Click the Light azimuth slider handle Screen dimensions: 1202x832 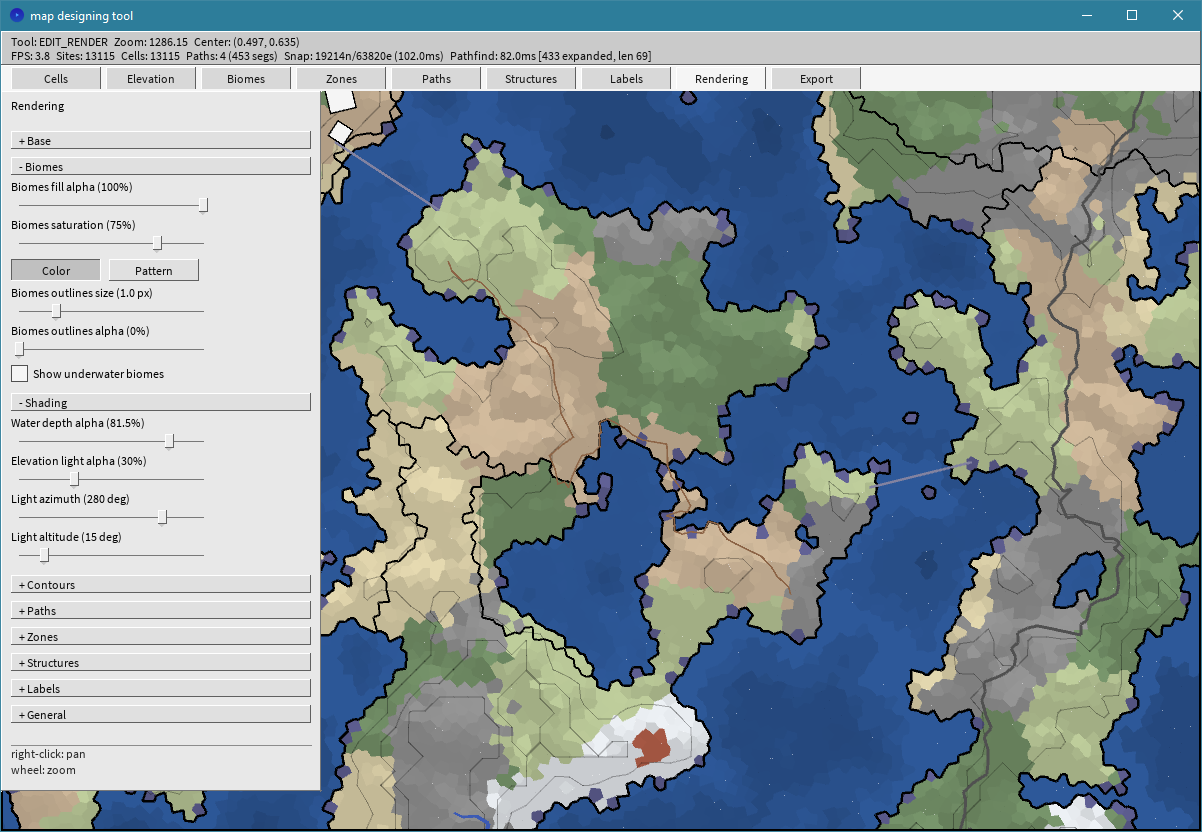[x=162, y=517]
